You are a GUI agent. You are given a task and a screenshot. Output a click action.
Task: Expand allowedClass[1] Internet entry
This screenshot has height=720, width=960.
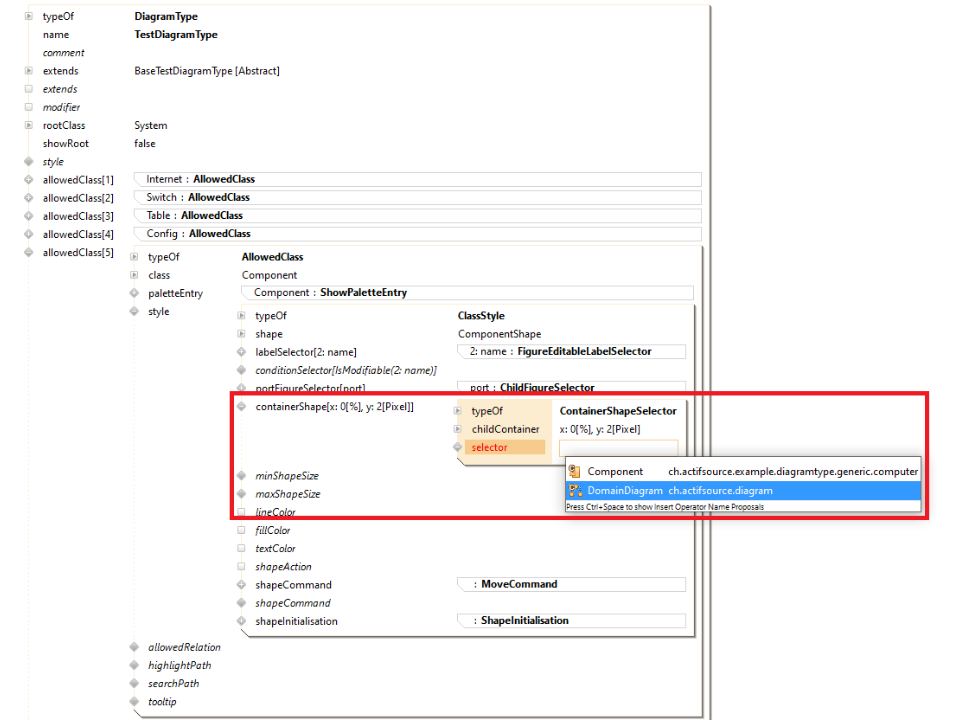[x=29, y=180]
